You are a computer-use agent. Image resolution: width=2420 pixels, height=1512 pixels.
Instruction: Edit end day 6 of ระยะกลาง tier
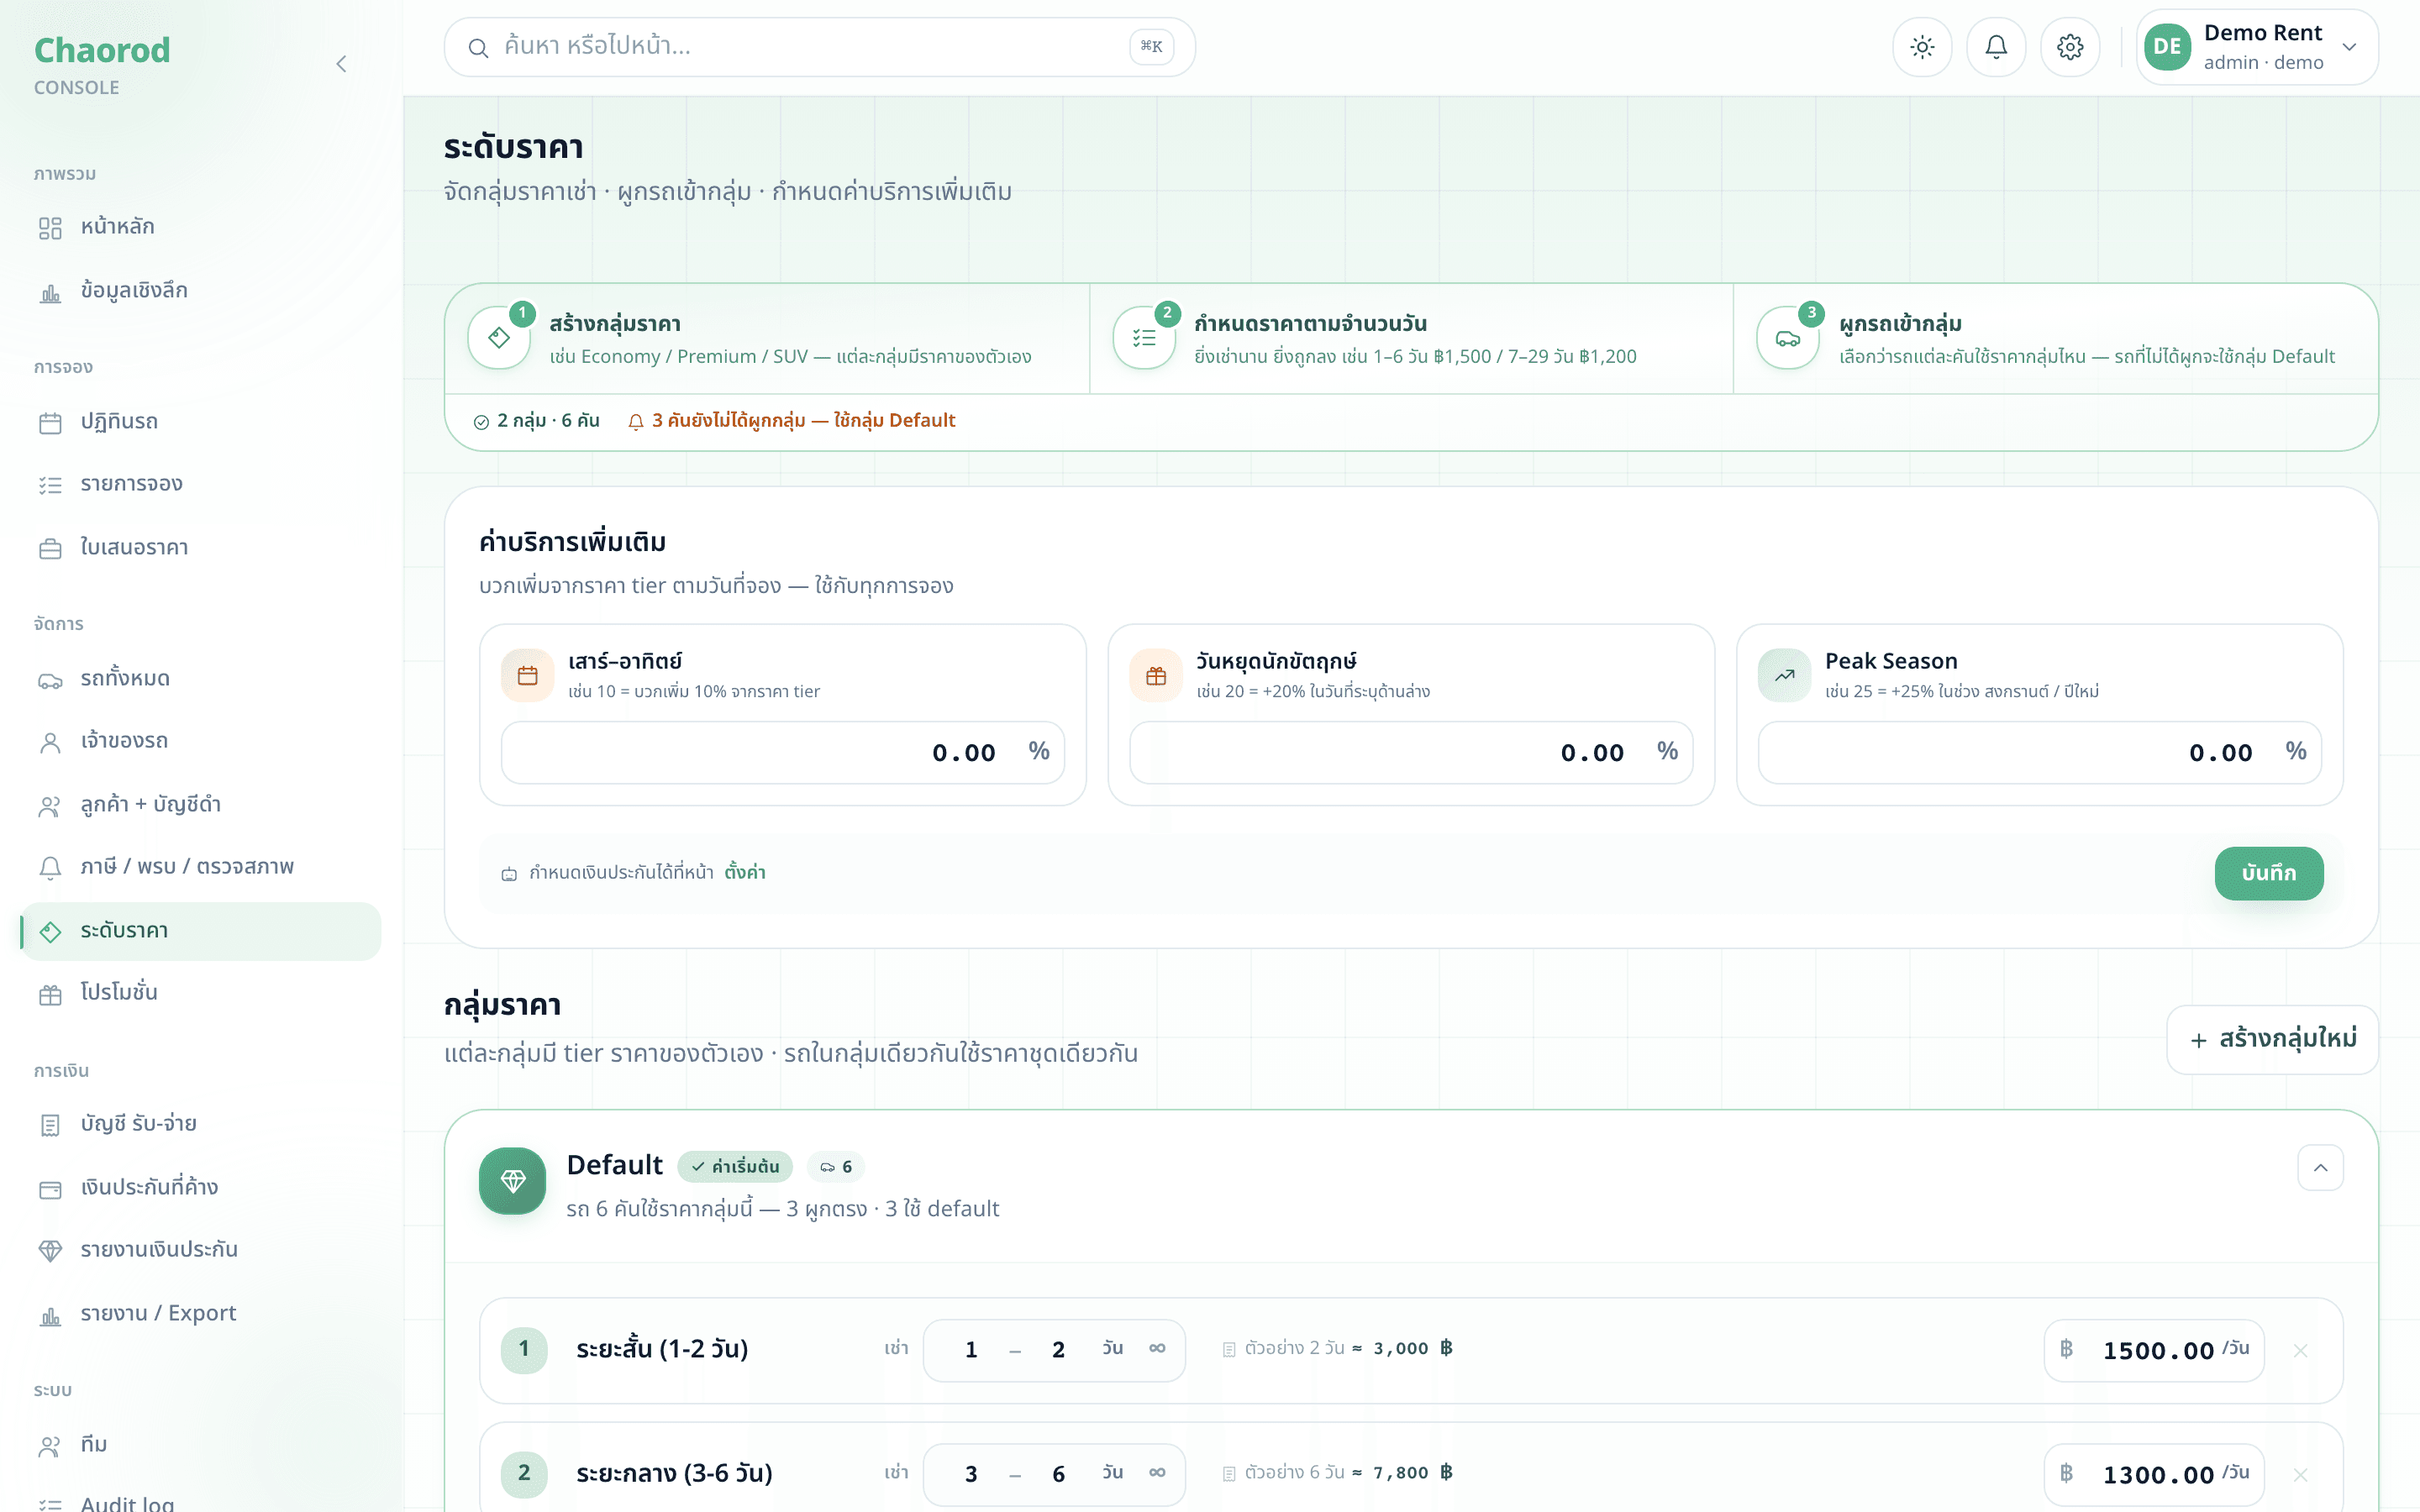coord(1058,1474)
